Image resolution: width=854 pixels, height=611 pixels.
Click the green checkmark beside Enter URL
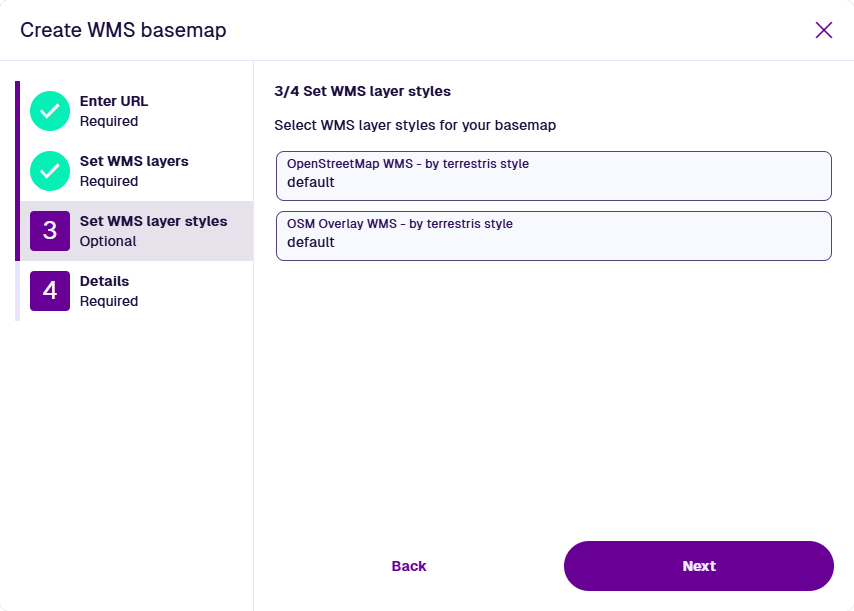coord(50,111)
